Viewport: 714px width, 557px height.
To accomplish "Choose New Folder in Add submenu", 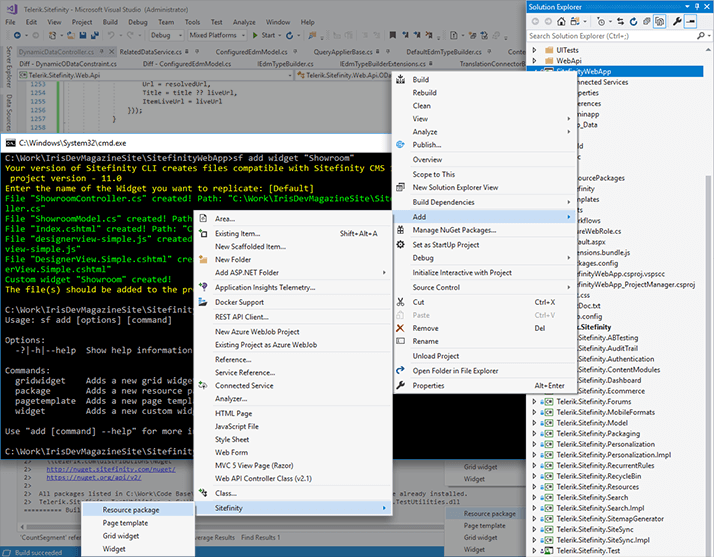I will (293, 259).
